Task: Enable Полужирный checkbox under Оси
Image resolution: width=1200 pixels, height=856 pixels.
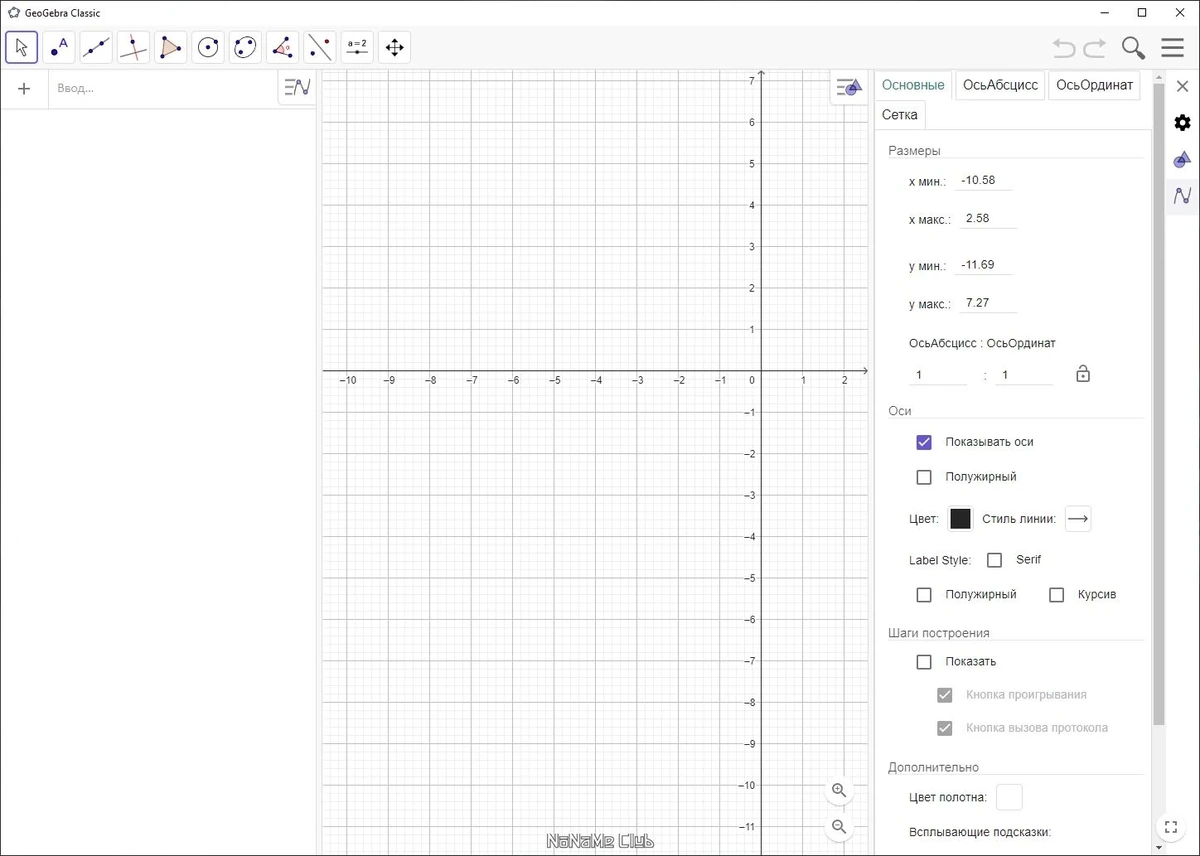Action: pyautogui.click(x=924, y=477)
